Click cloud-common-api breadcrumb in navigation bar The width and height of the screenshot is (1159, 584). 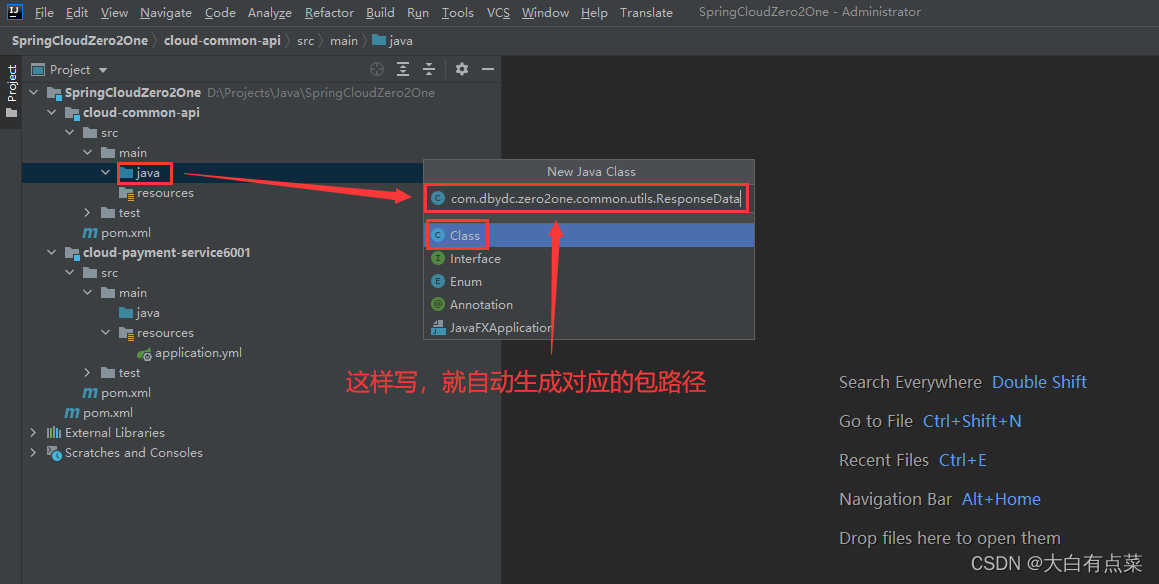tap(222, 41)
